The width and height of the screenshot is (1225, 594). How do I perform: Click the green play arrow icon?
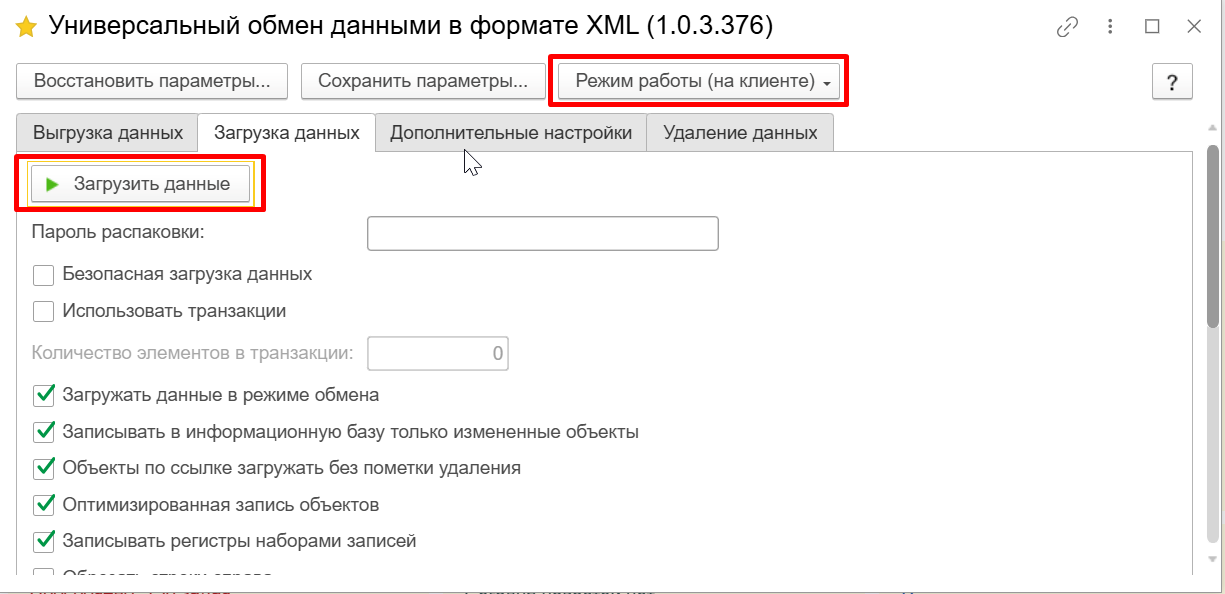53,184
